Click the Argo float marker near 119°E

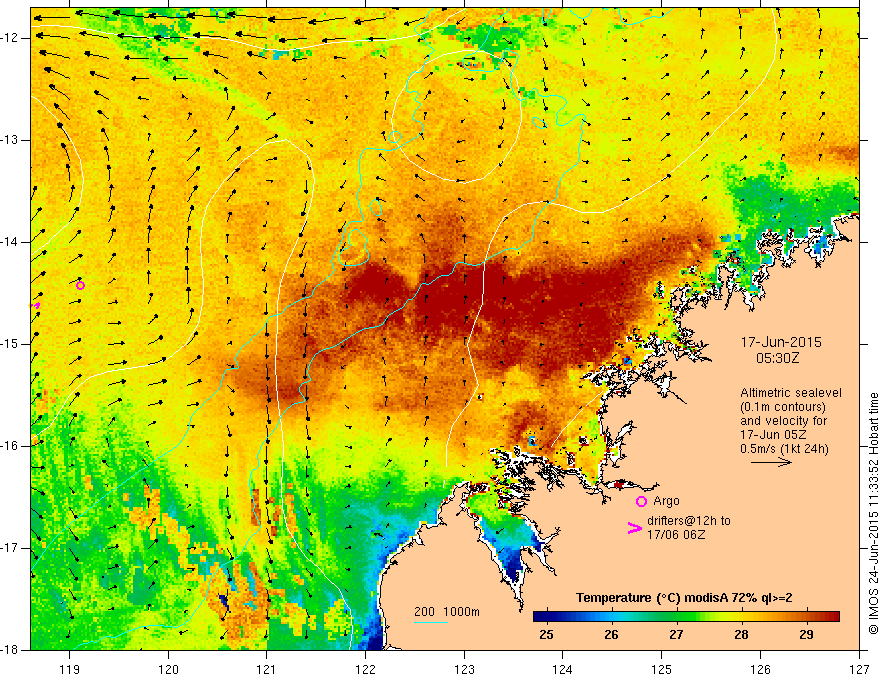[80, 286]
